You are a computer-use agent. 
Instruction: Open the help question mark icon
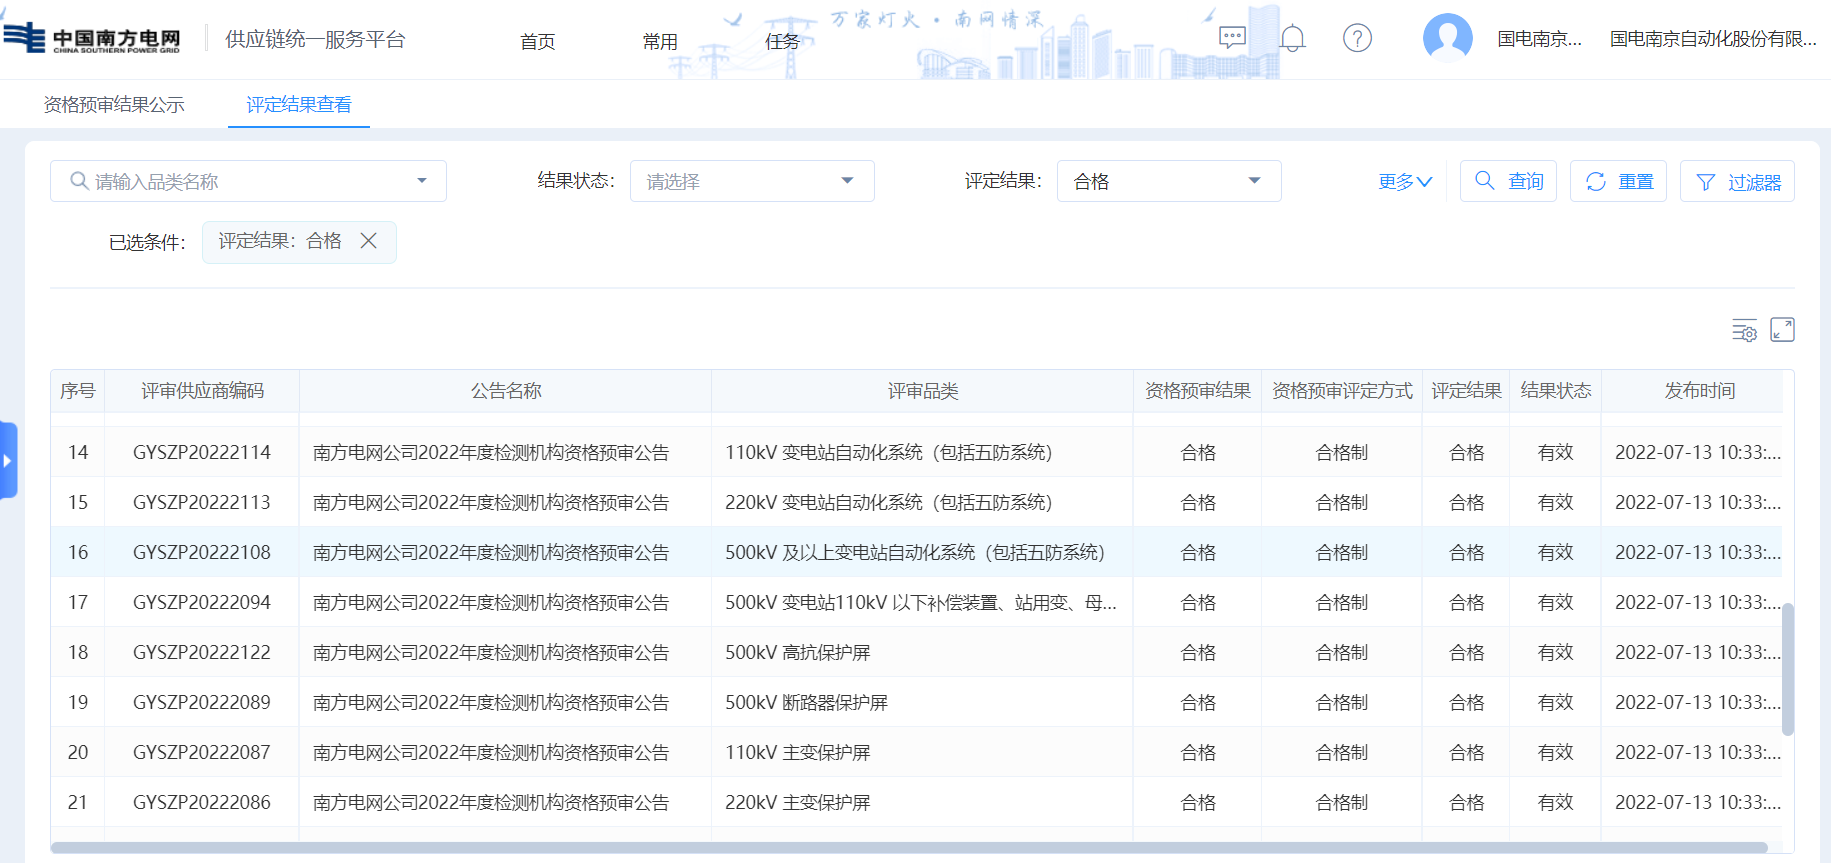tap(1357, 39)
